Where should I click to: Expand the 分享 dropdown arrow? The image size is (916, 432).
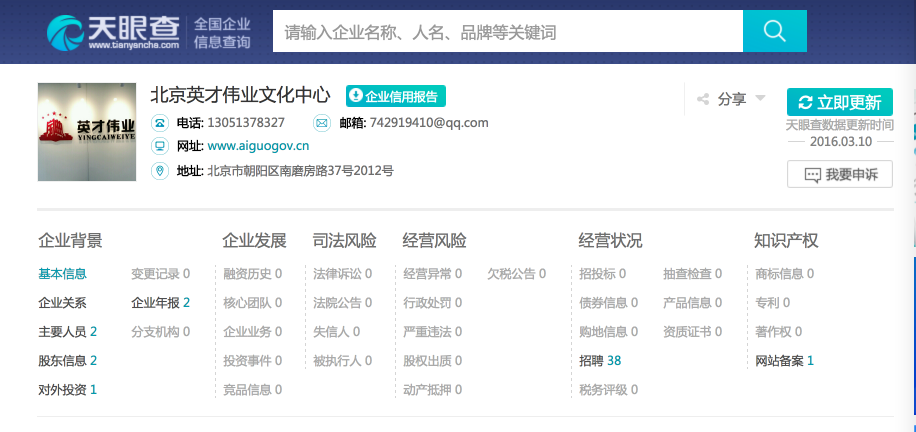click(760, 98)
